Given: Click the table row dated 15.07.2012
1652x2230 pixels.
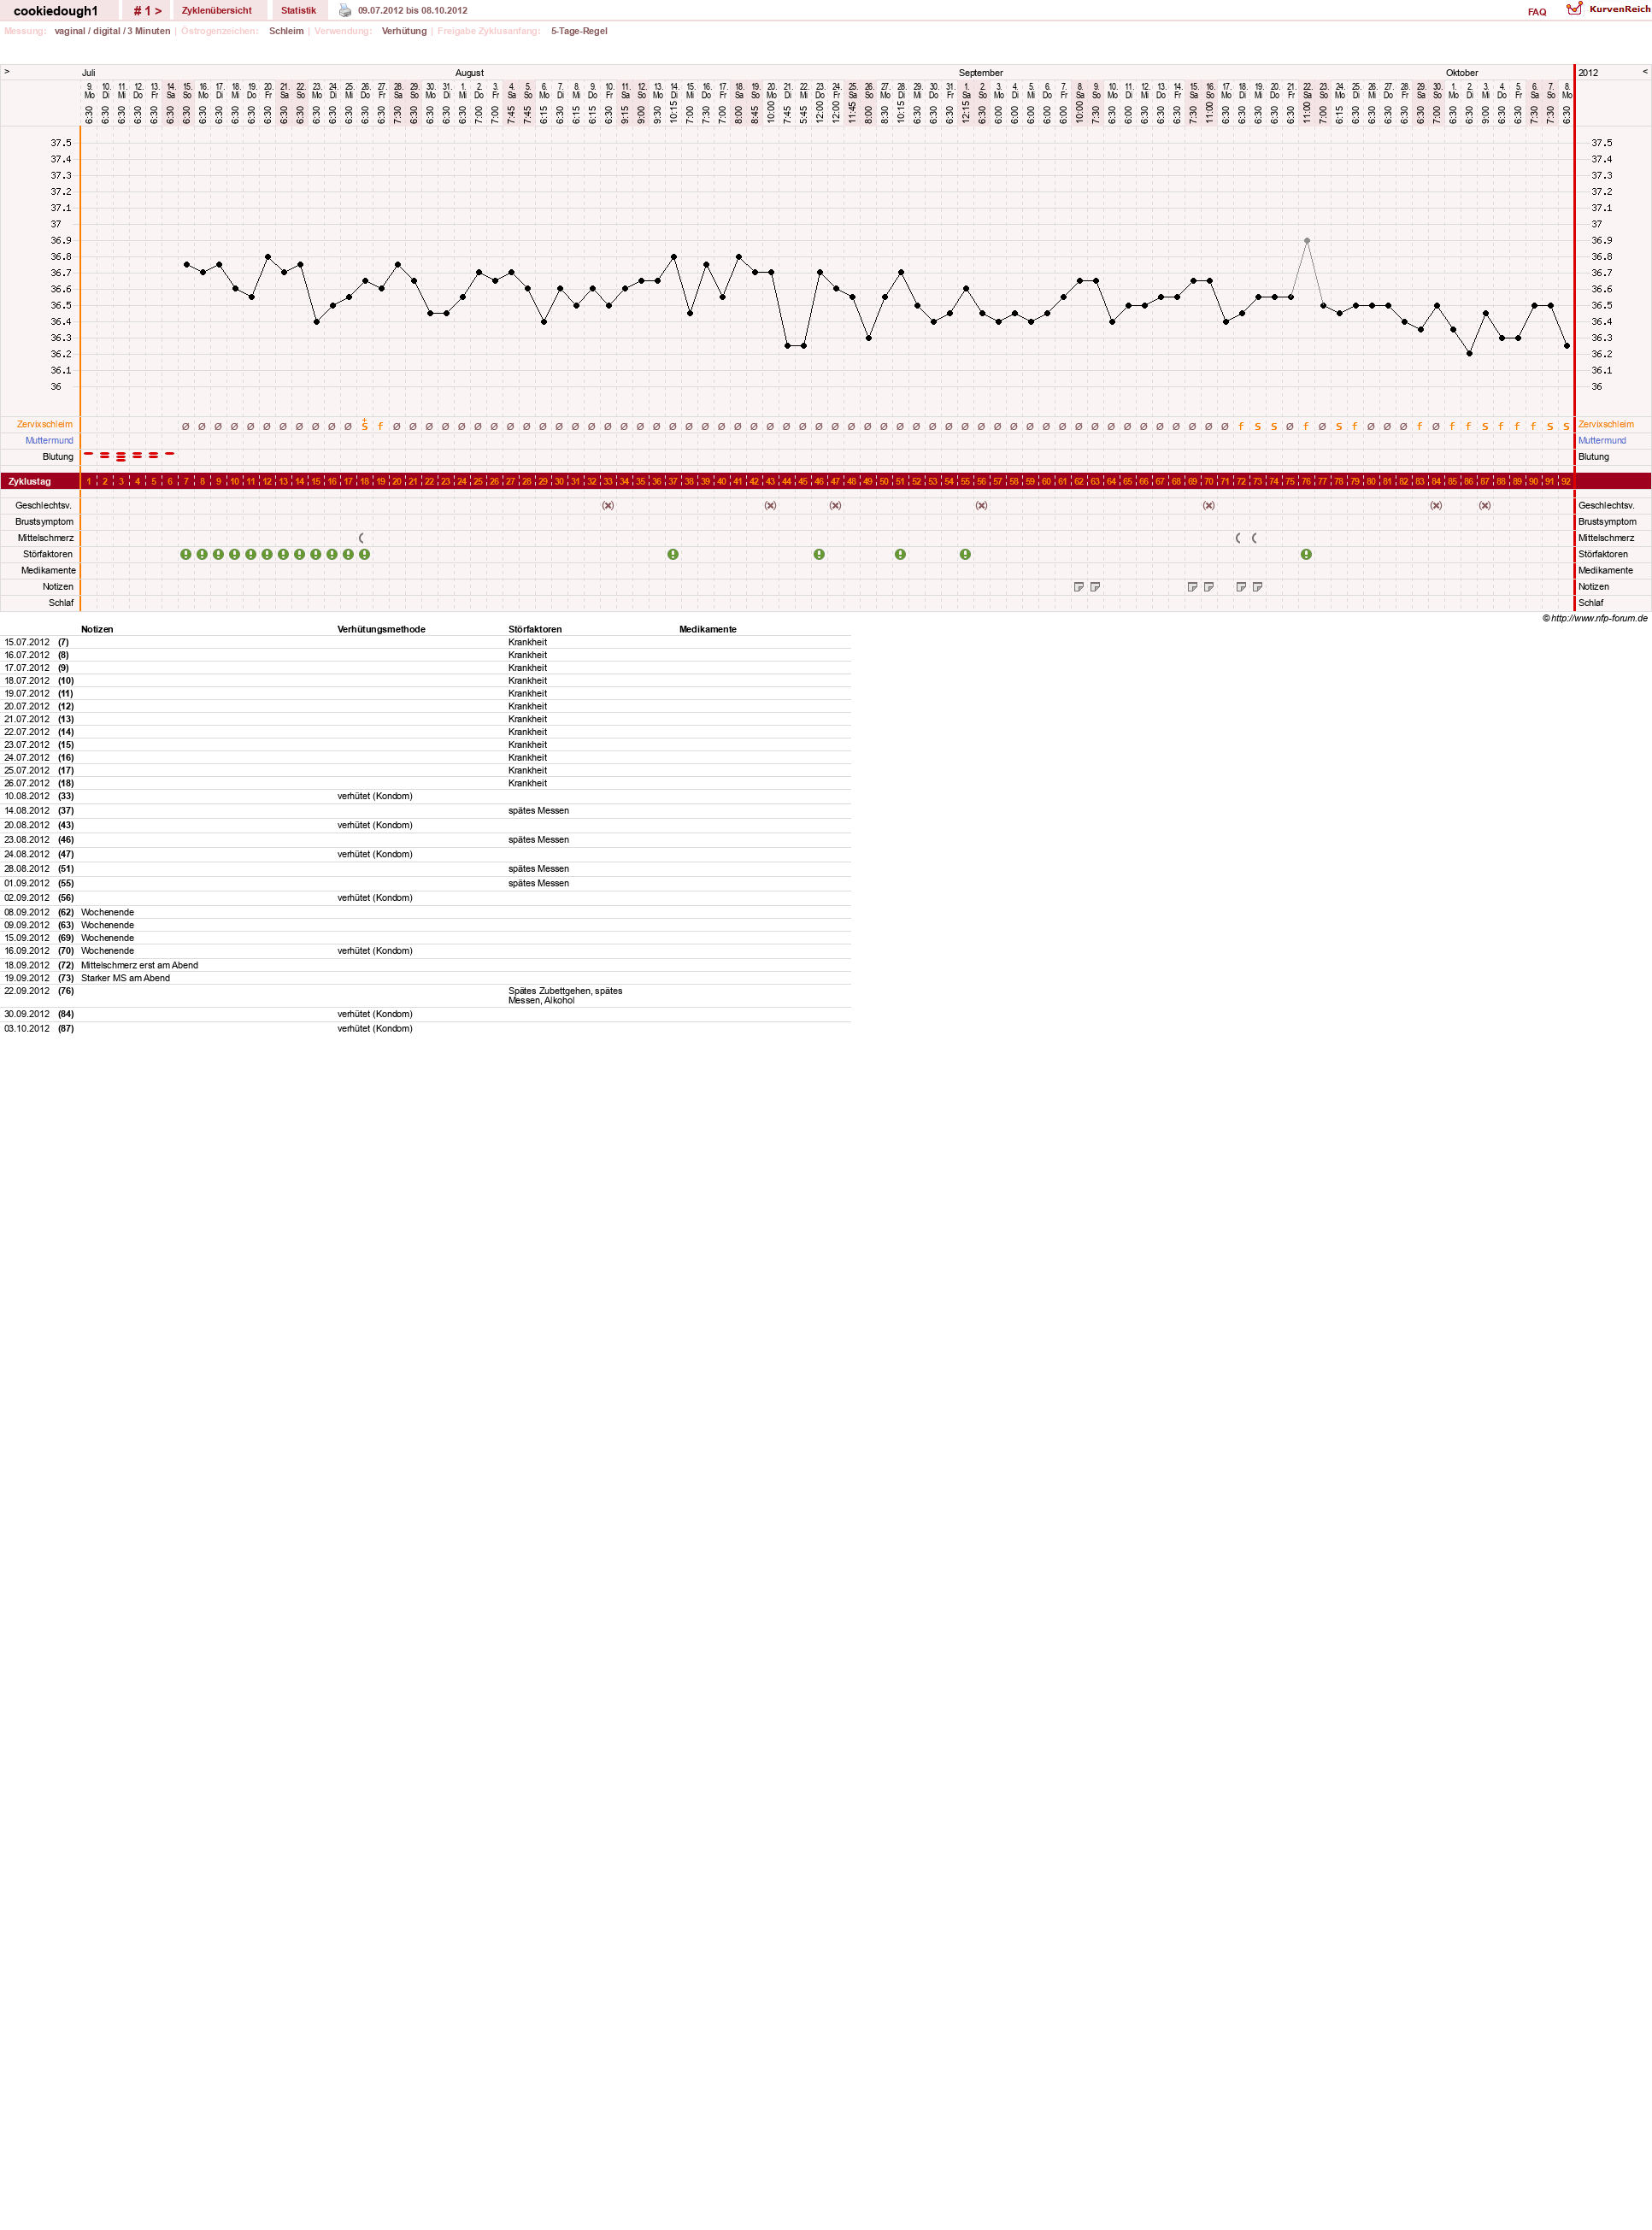Looking at the screenshot, I should click(426, 643).
